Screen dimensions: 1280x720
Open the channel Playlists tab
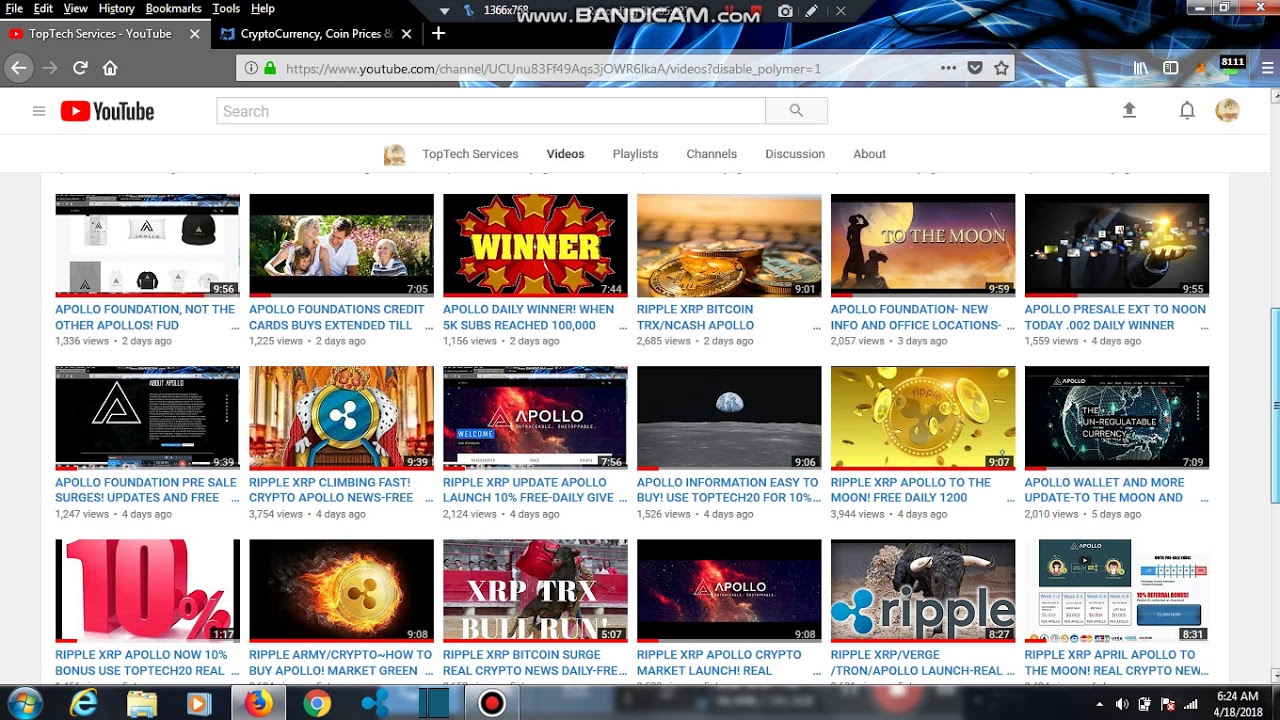pyautogui.click(x=635, y=154)
